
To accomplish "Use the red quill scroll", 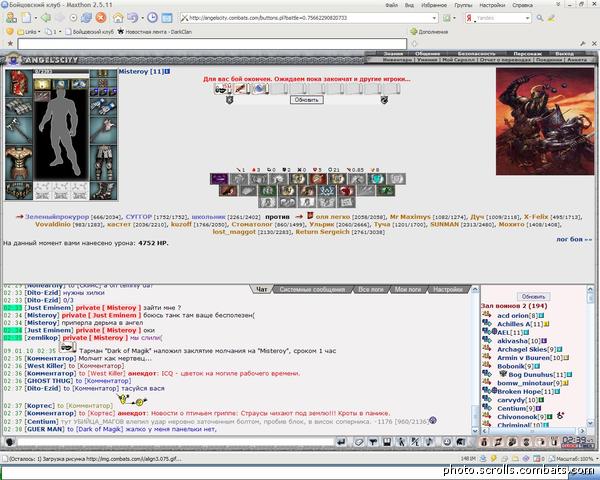I will click(x=242, y=89).
